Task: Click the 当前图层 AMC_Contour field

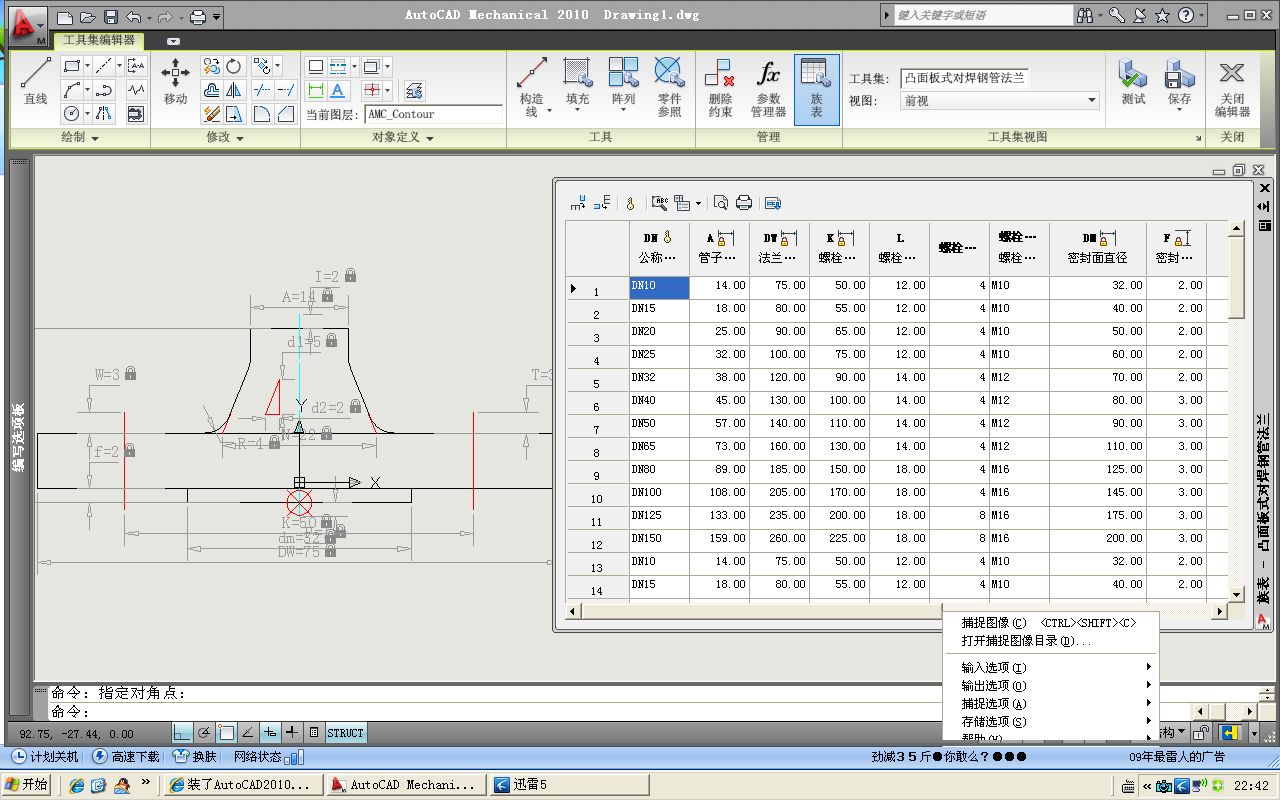Action: (434, 115)
